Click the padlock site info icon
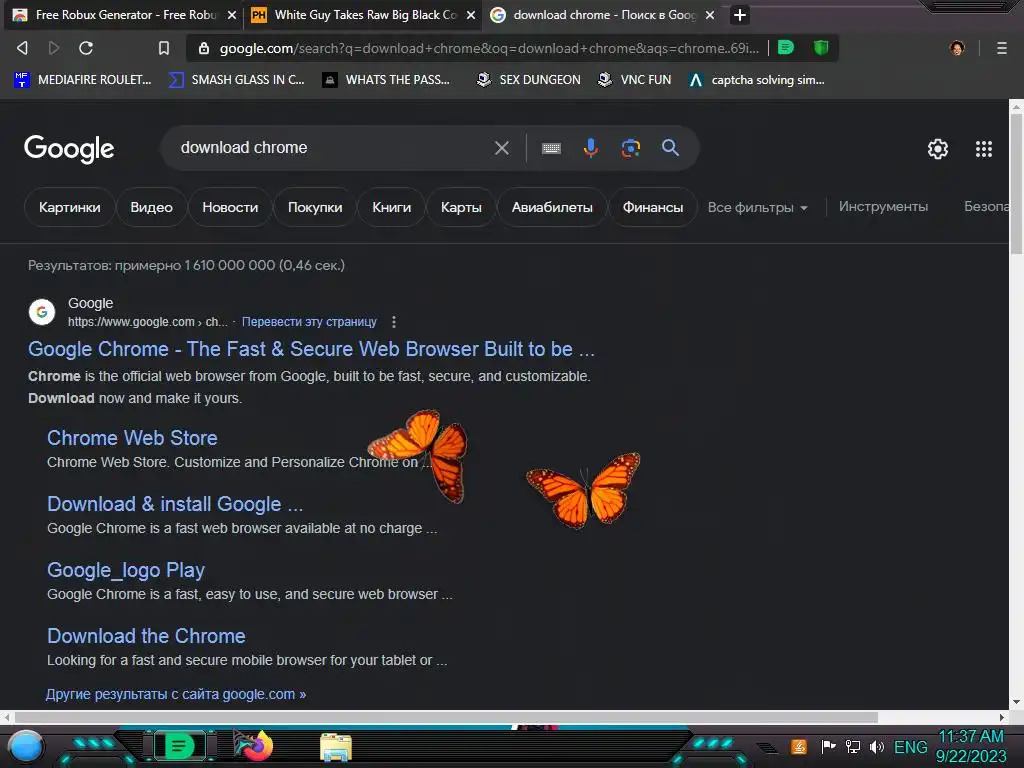1024x768 pixels. coord(204,48)
